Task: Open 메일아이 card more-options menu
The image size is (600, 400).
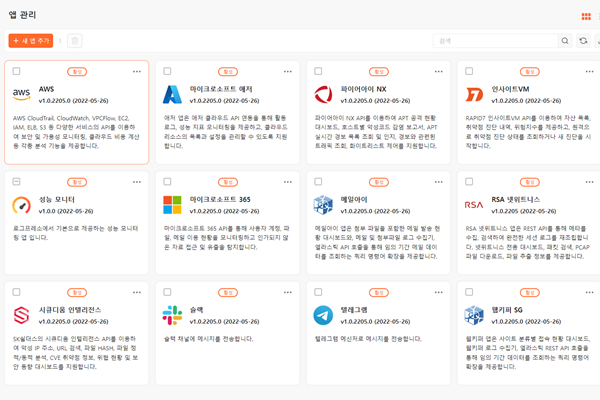Action: click(439, 182)
